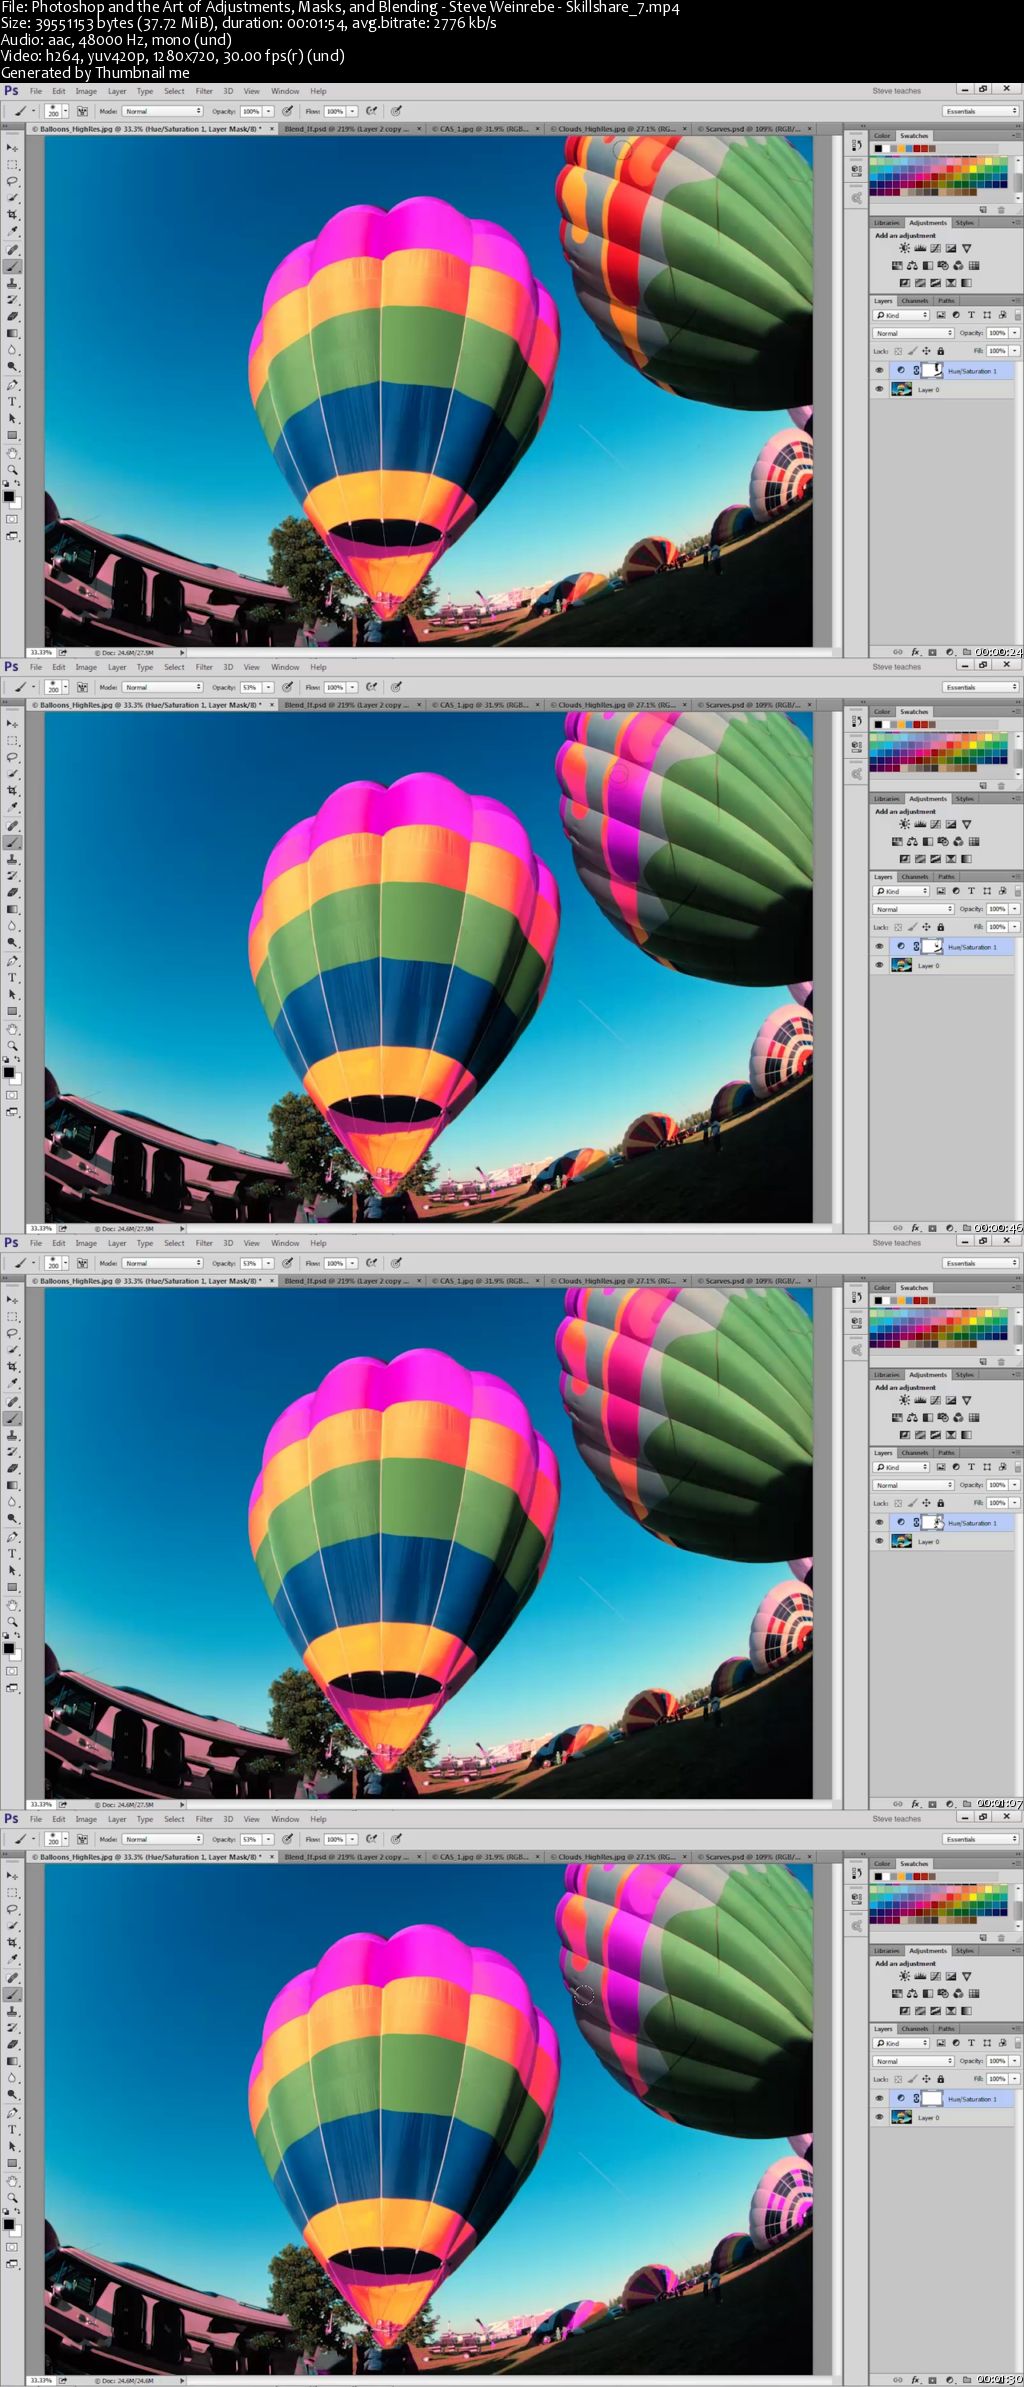The height and width of the screenshot is (2387, 1024).
Task: Select the Brush tool in the second frame
Action: pos(13,843)
